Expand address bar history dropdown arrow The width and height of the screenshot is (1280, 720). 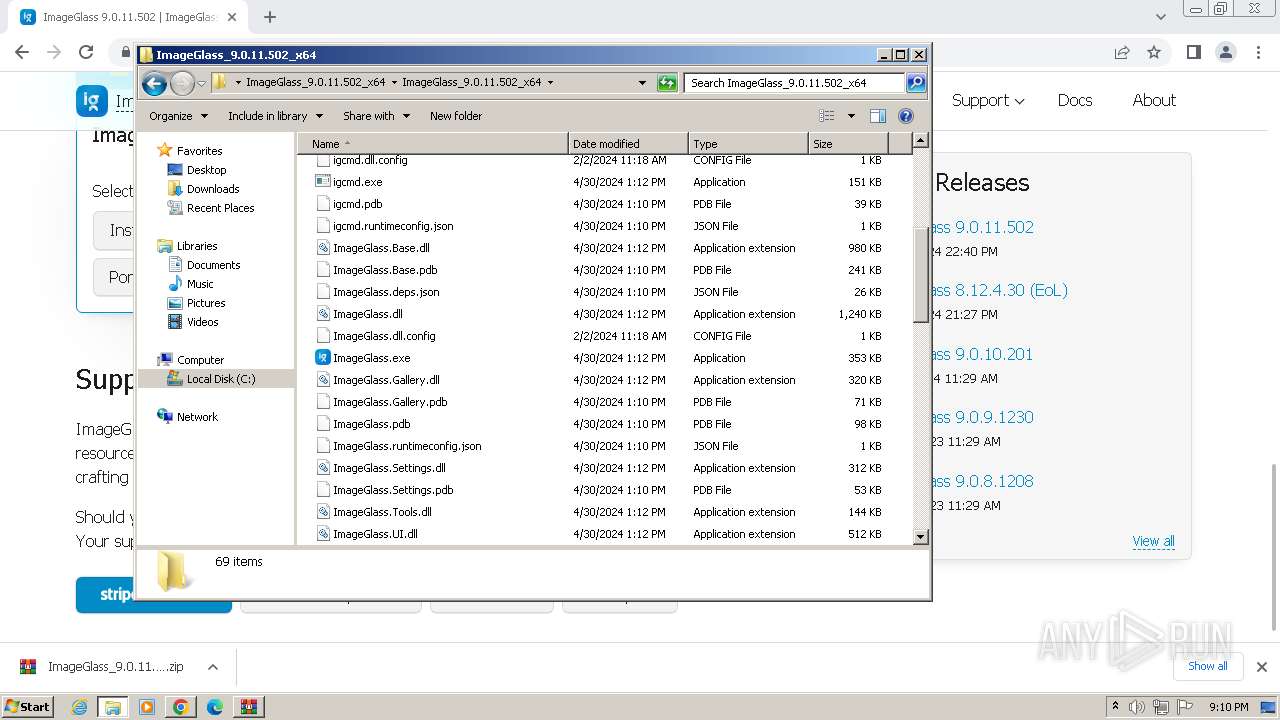642,83
